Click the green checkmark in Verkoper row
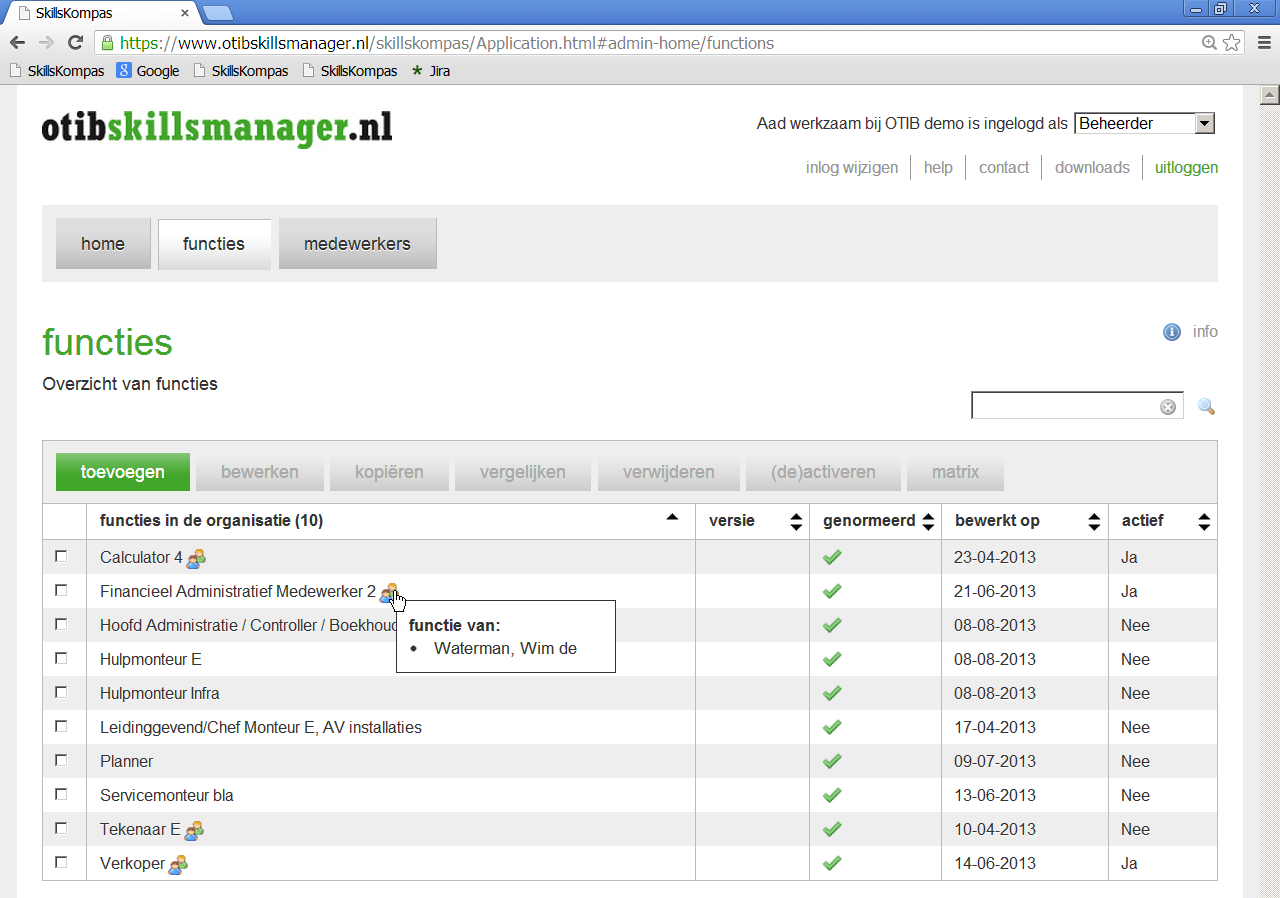The height and width of the screenshot is (898, 1280). pos(831,863)
